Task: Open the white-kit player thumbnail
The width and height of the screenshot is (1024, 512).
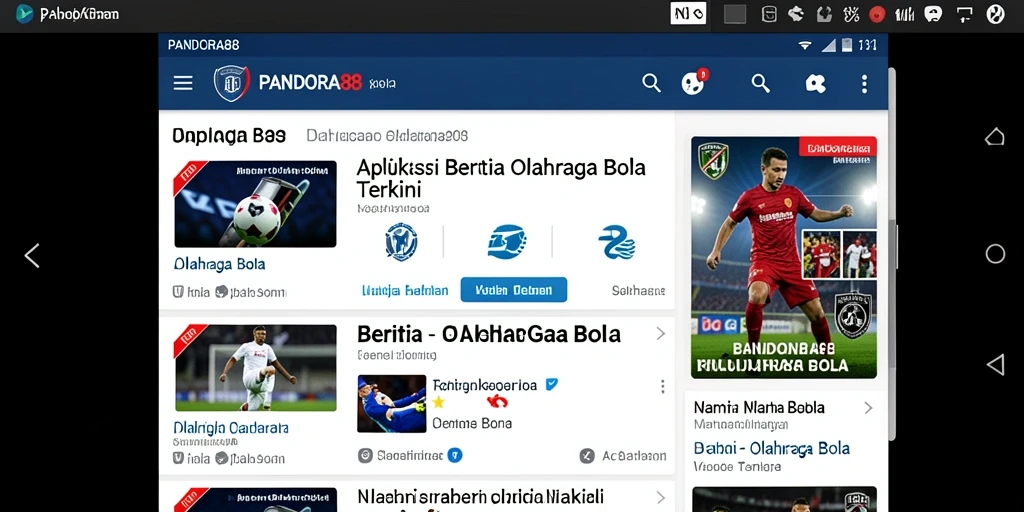Action: [255, 368]
